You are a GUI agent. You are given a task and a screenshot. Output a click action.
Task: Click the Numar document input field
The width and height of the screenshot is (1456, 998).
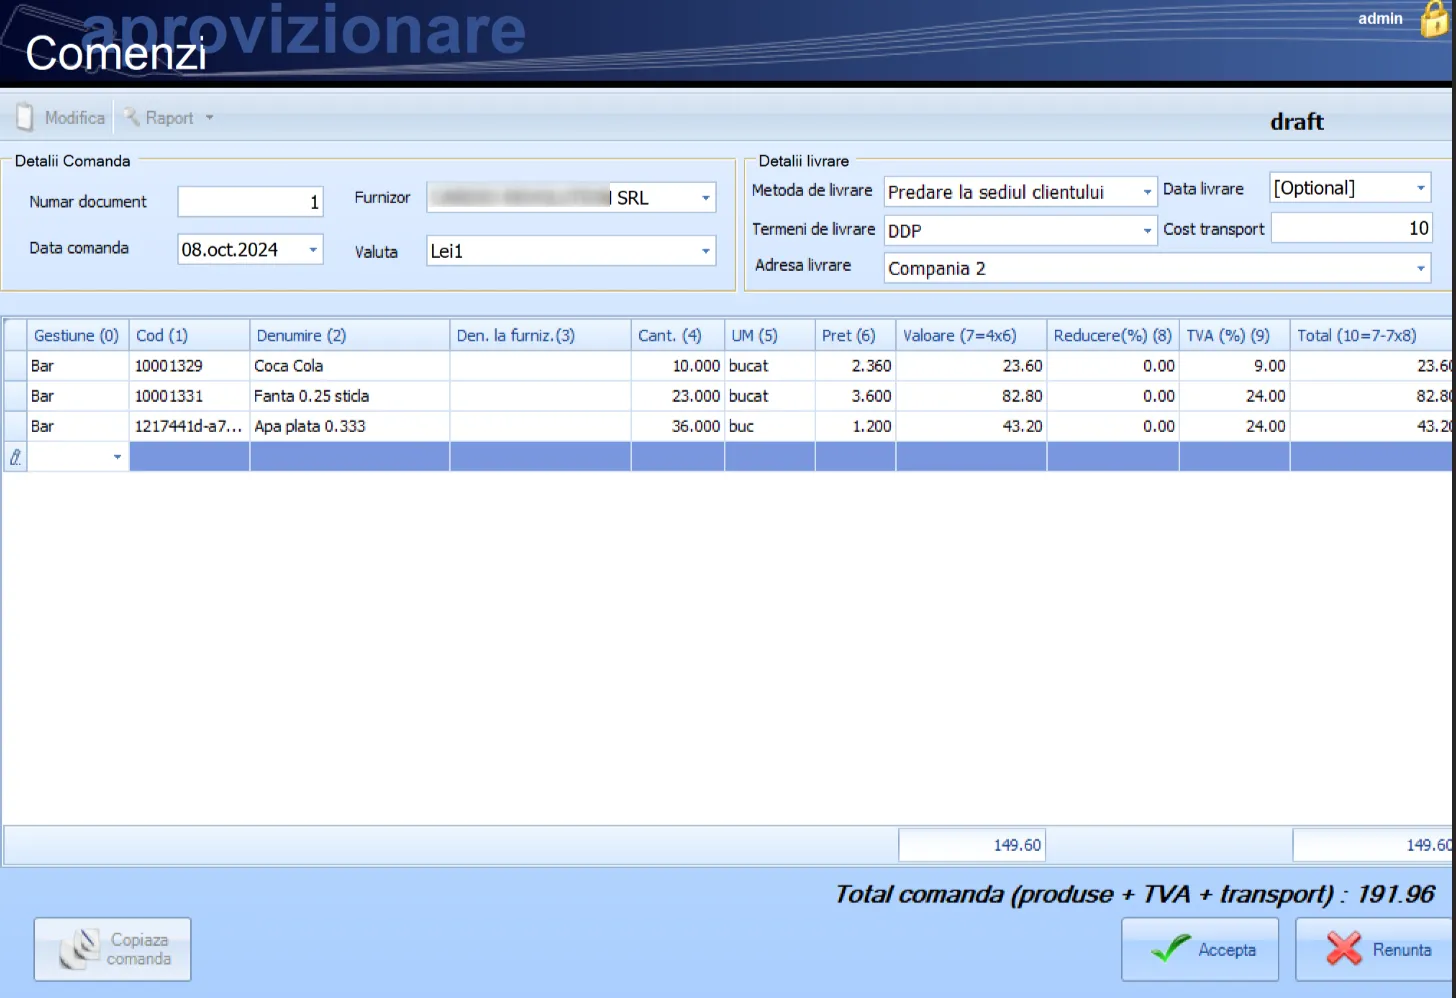[250, 202]
